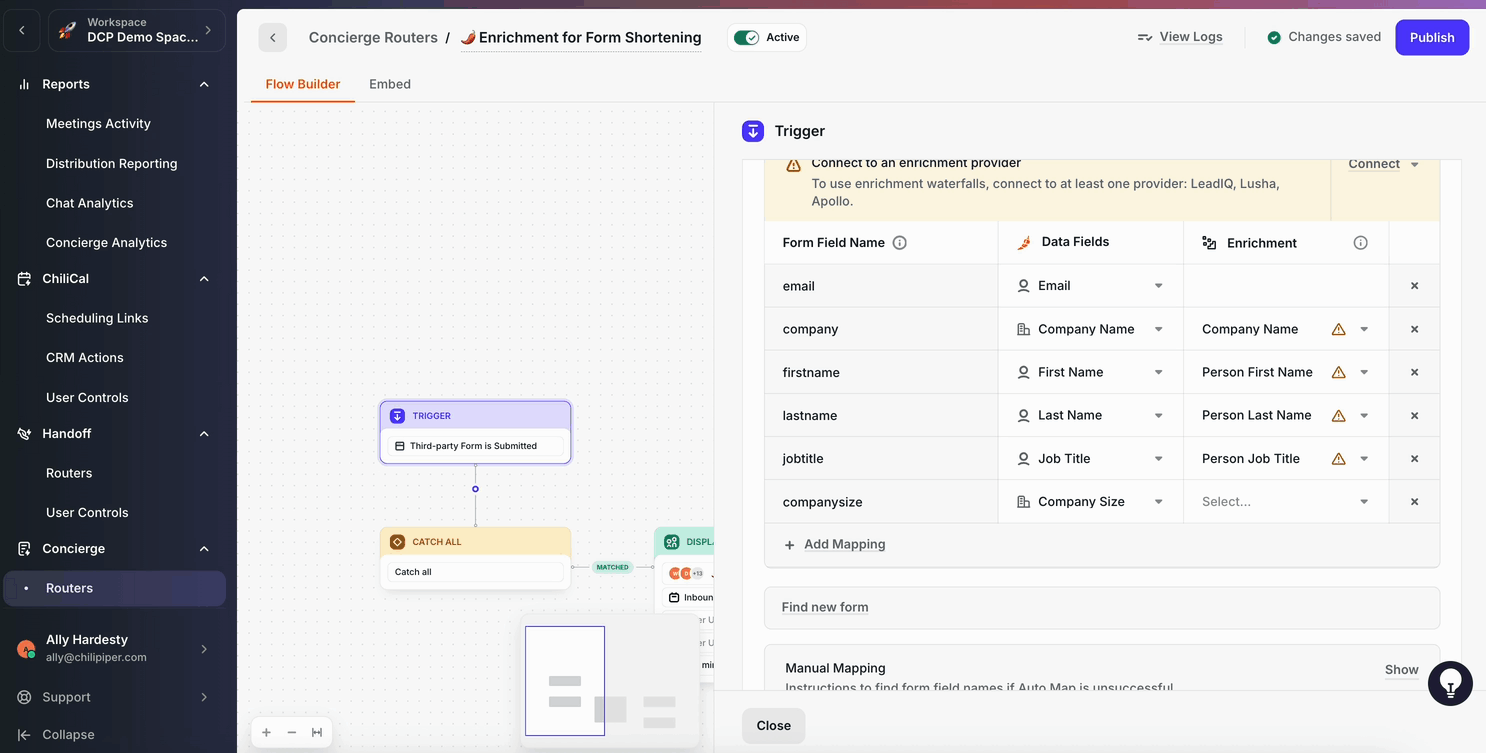This screenshot has height=753, width=1486.
Task: Open Scheduling Links
Action: [x=97, y=318]
